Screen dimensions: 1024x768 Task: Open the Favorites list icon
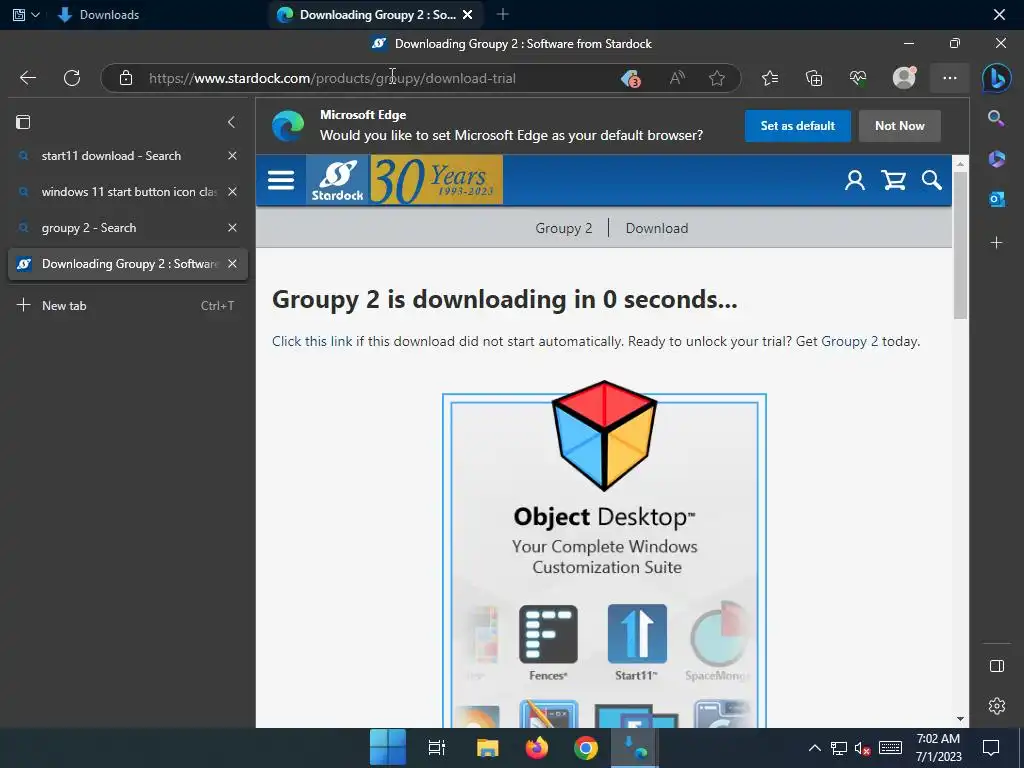coord(770,78)
